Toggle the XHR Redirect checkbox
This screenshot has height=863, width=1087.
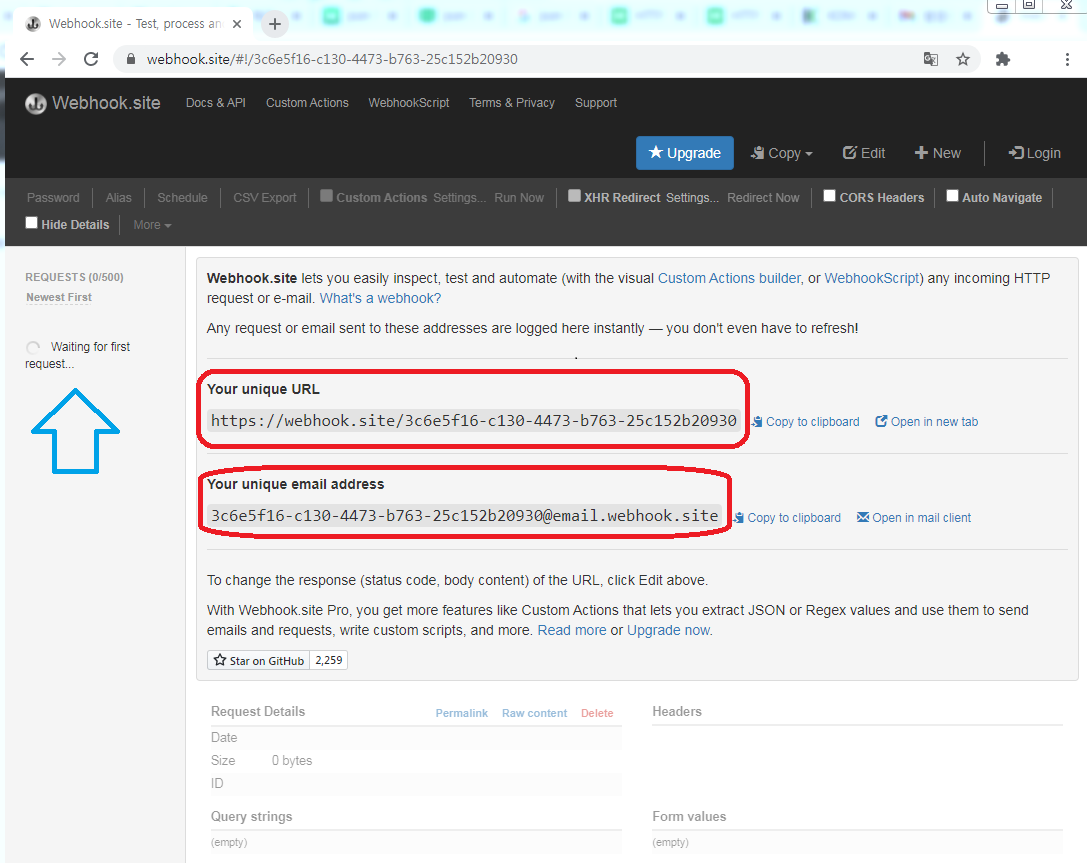point(574,196)
